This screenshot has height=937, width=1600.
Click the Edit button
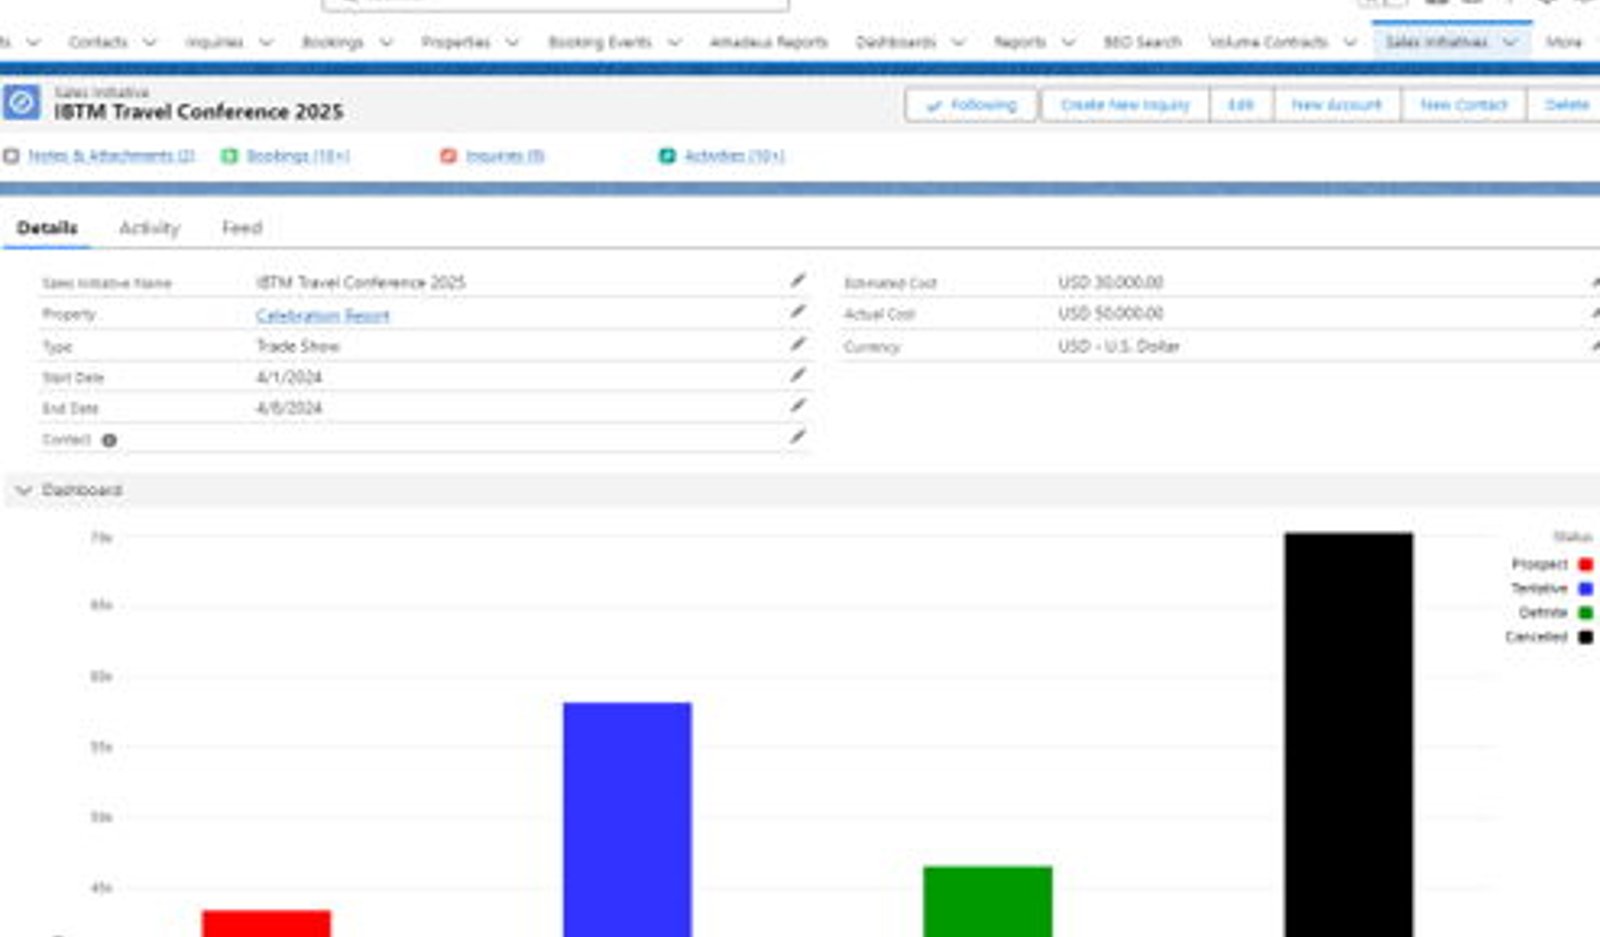tap(1241, 105)
